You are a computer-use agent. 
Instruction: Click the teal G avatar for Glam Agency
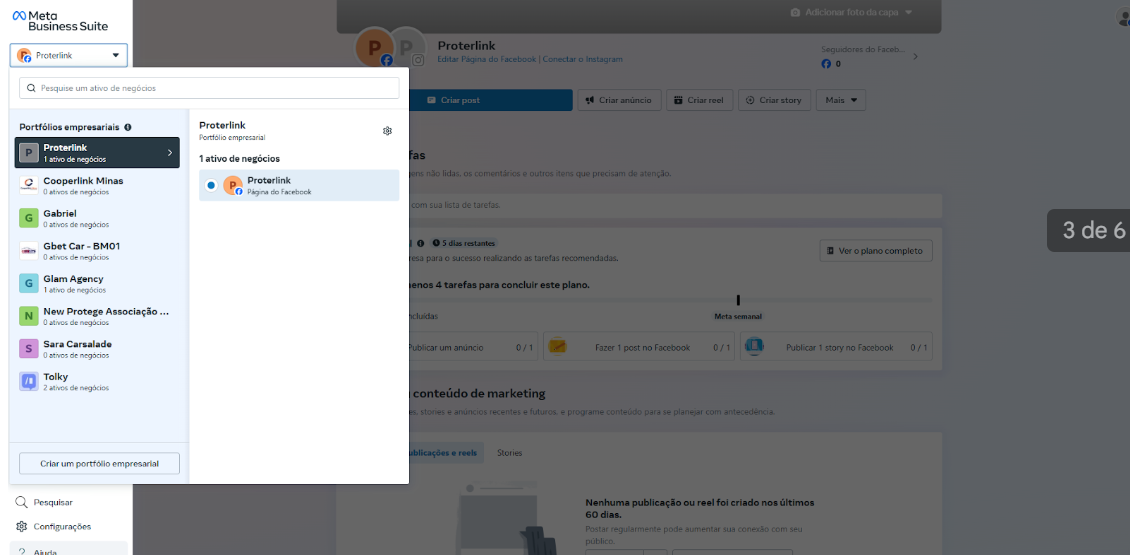[x=29, y=283]
